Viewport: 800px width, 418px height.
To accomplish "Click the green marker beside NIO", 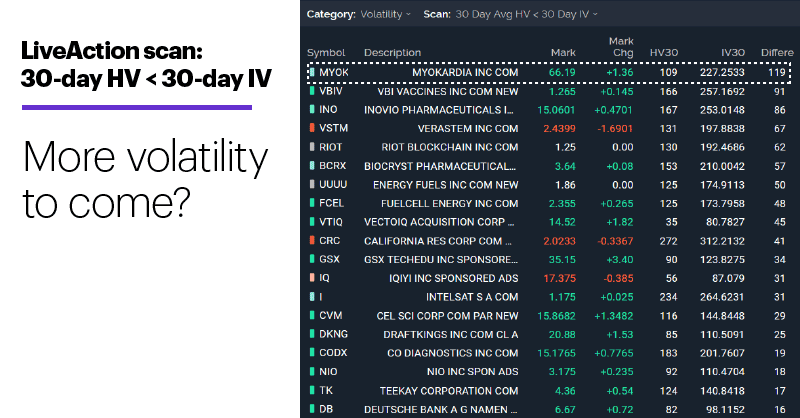I will (x=311, y=372).
